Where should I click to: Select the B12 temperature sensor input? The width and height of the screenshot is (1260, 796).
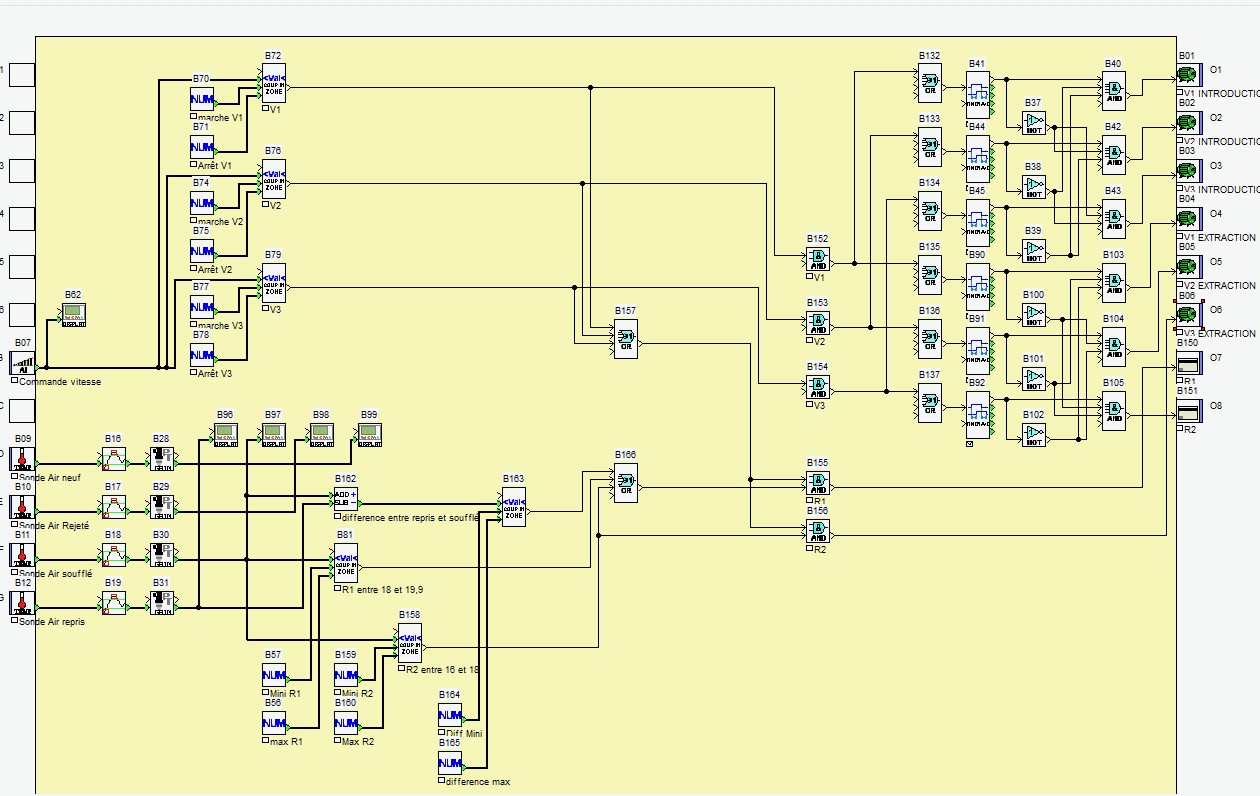pos(24,603)
